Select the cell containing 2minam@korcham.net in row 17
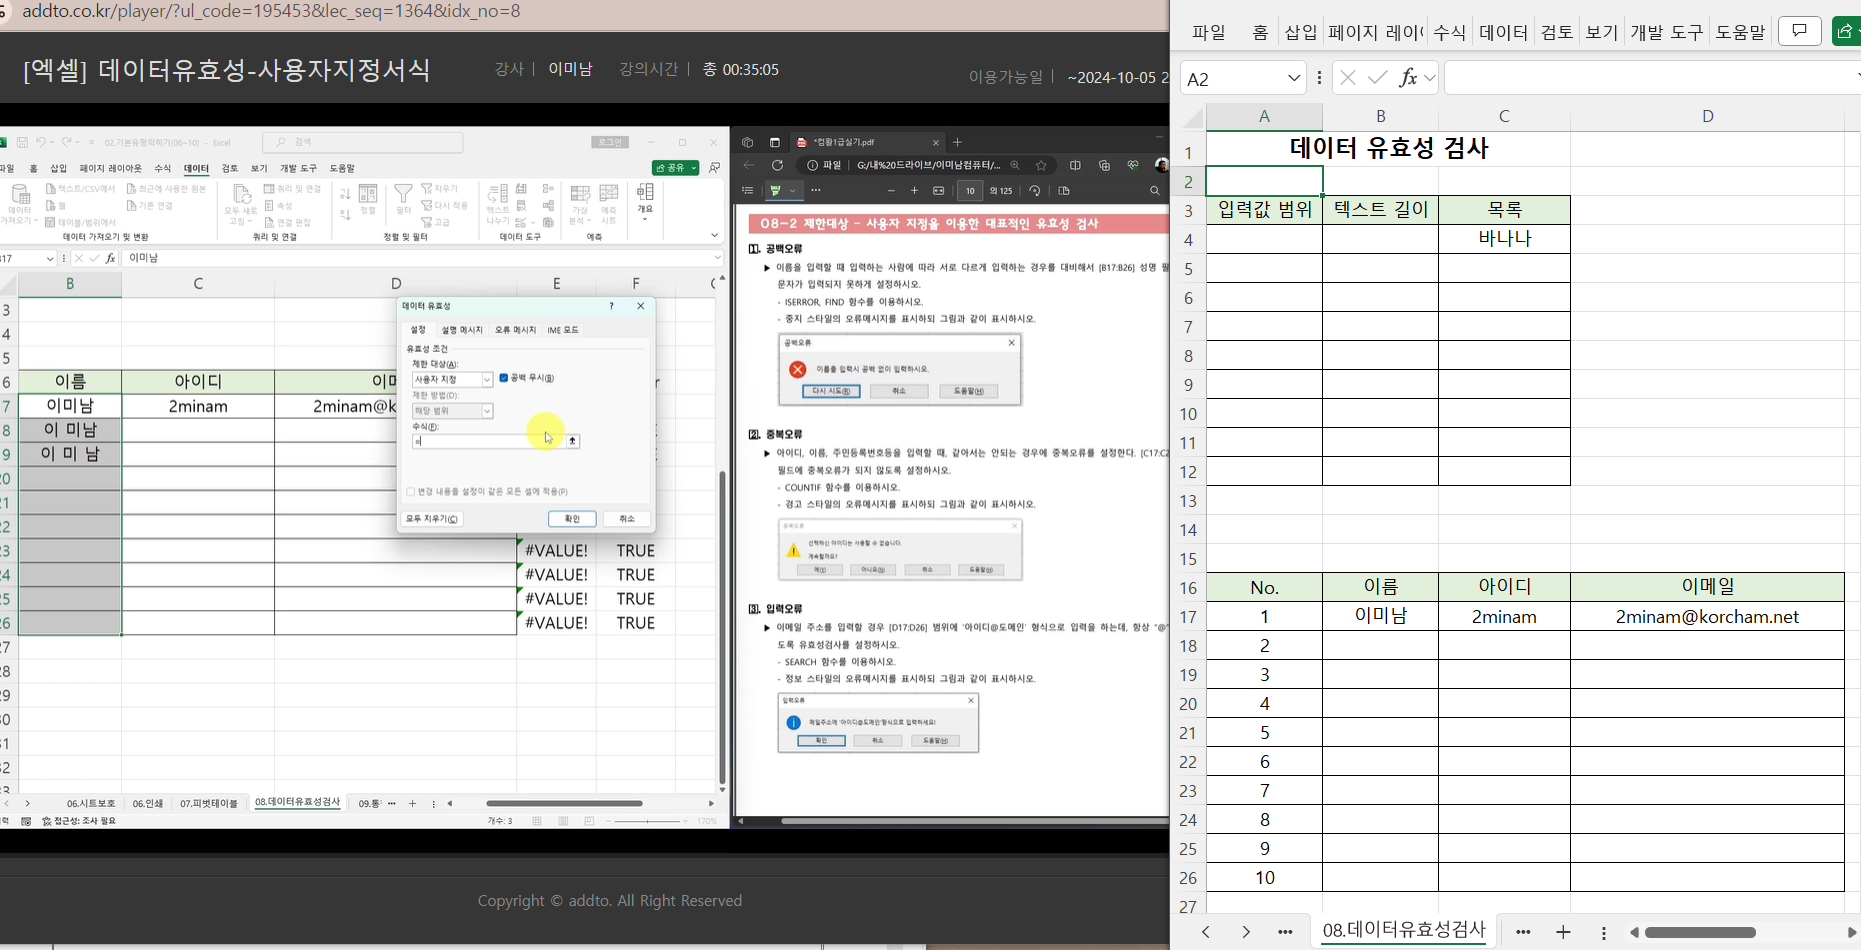 point(1706,617)
